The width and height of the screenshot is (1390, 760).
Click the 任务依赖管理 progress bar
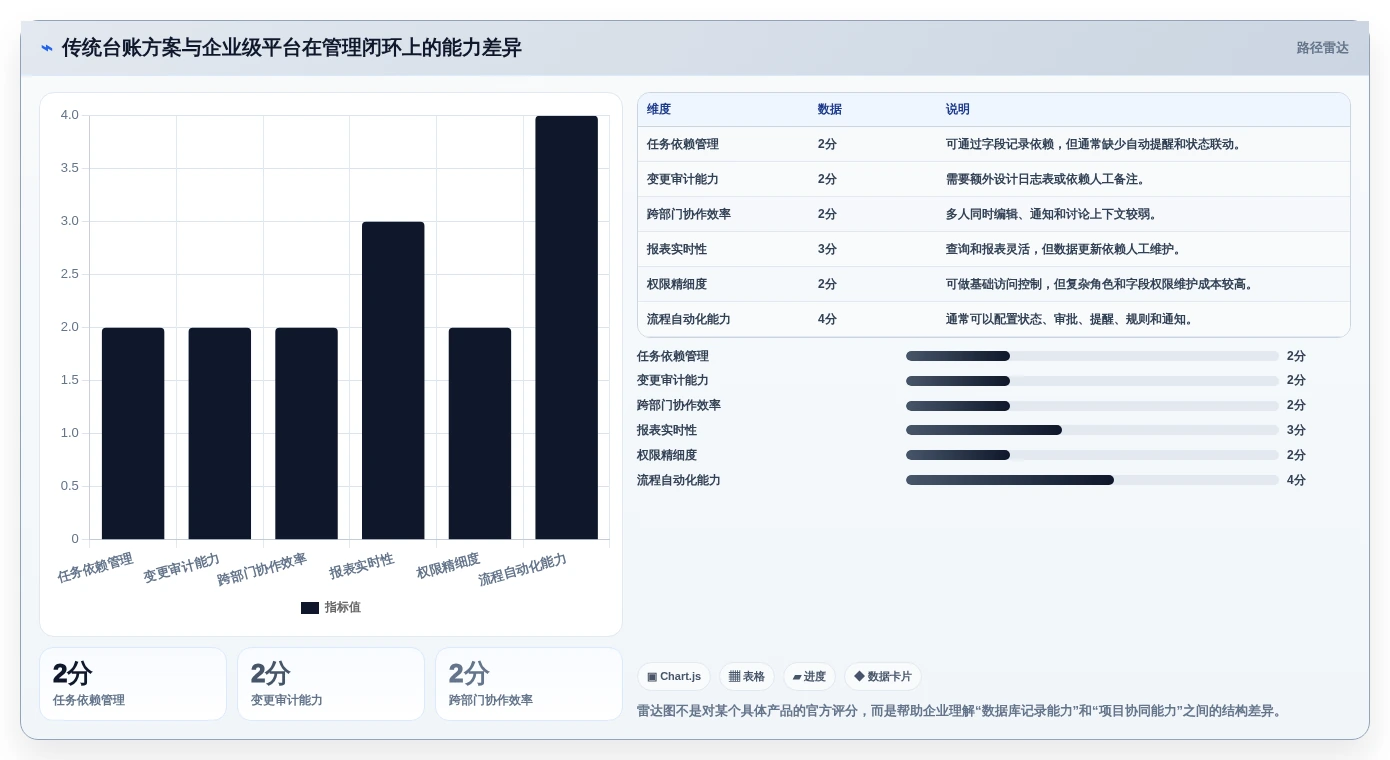click(1092, 356)
